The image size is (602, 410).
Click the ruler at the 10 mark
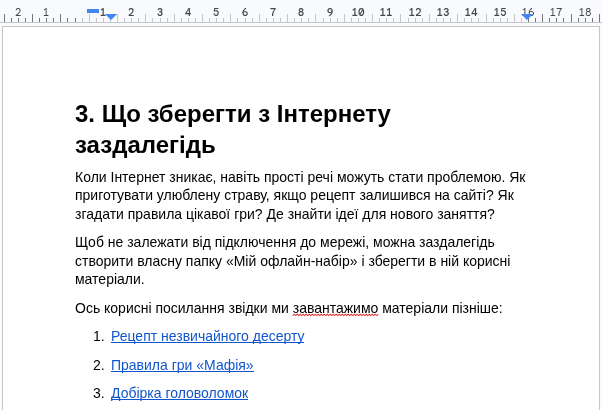(358, 12)
